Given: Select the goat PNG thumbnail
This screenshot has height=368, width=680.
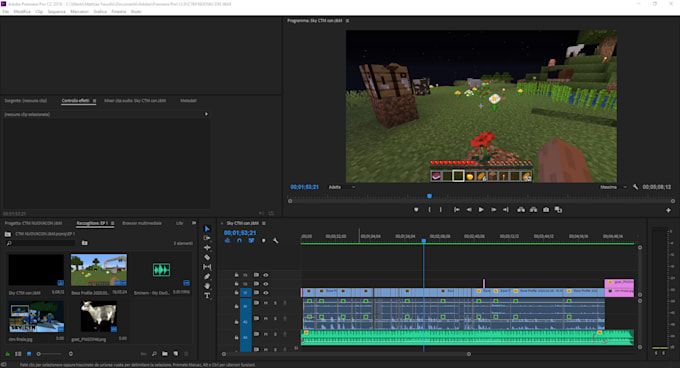Looking at the screenshot, I should click(x=99, y=317).
